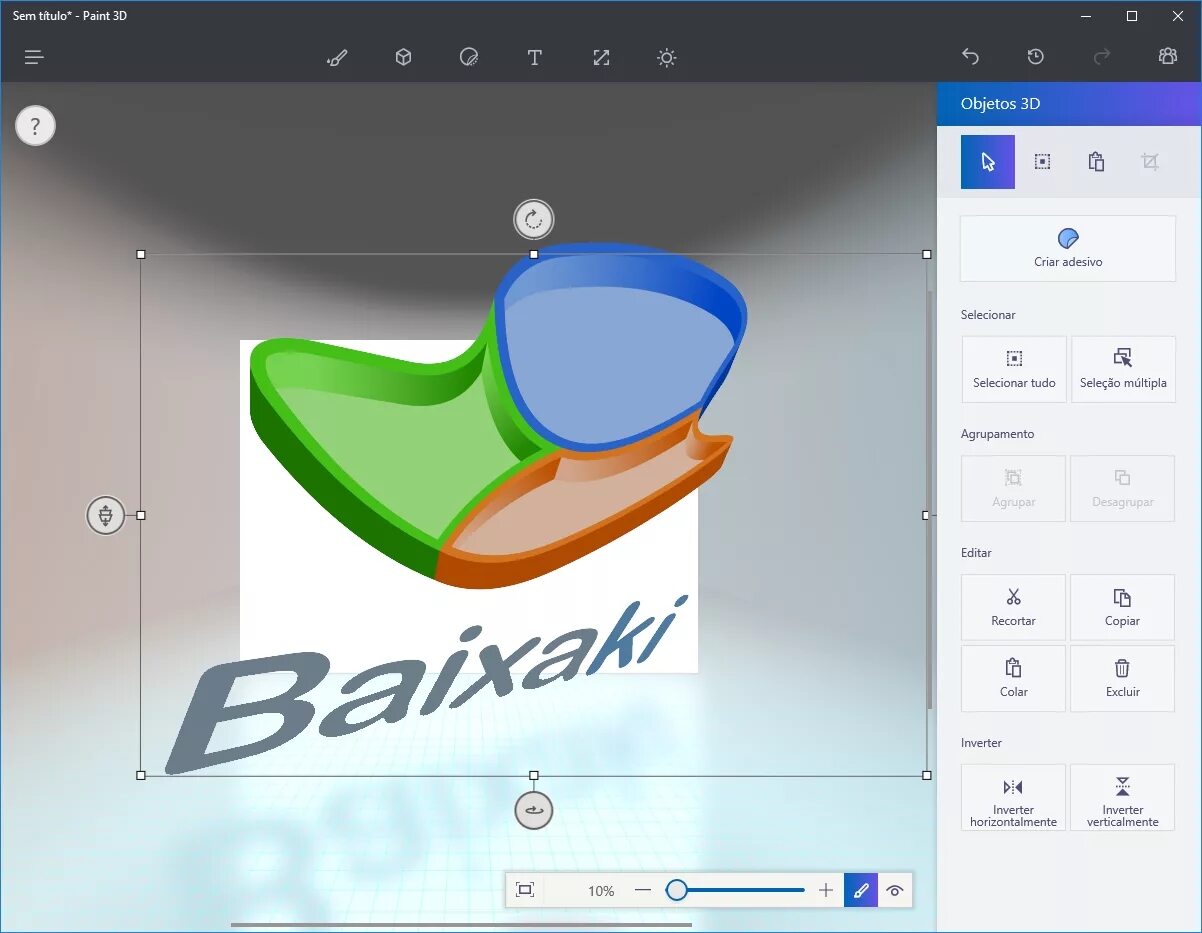Screen dimensions: 1202x933
Task: Click the Undo arrow
Action: pyautogui.click(x=969, y=57)
